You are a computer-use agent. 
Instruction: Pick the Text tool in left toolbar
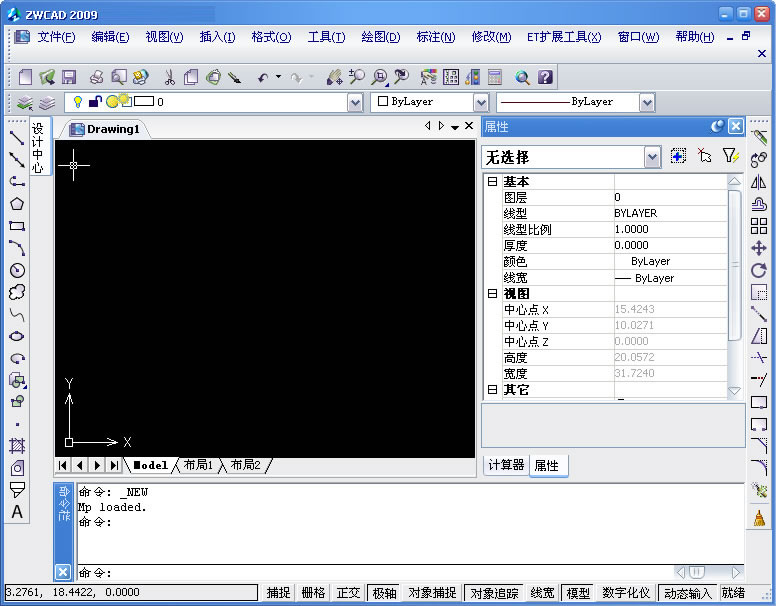point(17,512)
